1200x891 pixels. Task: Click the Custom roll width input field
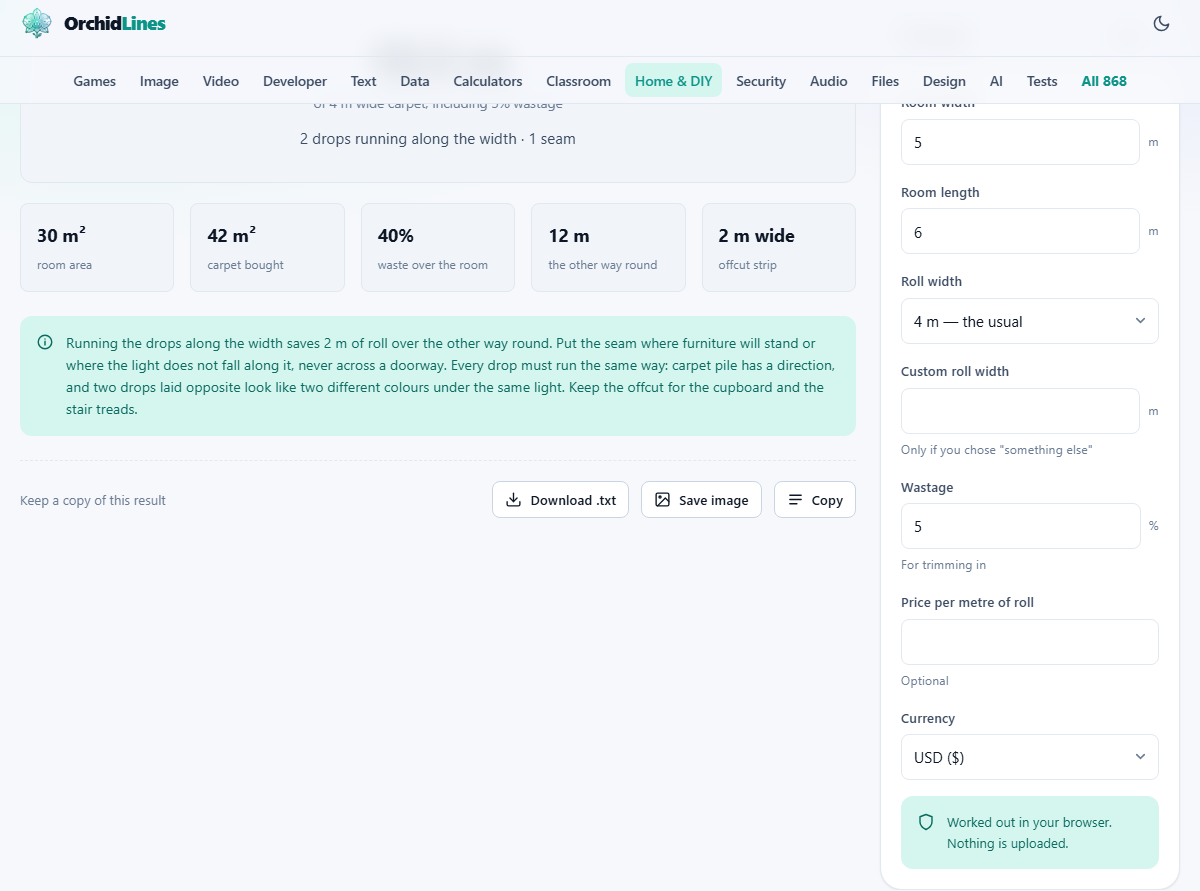coord(1020,411)
